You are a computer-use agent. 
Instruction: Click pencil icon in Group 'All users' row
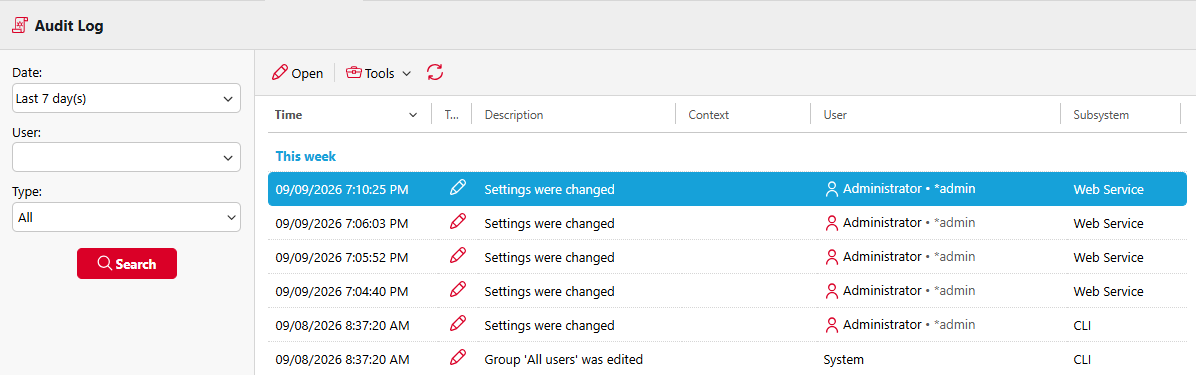[458, 357]
